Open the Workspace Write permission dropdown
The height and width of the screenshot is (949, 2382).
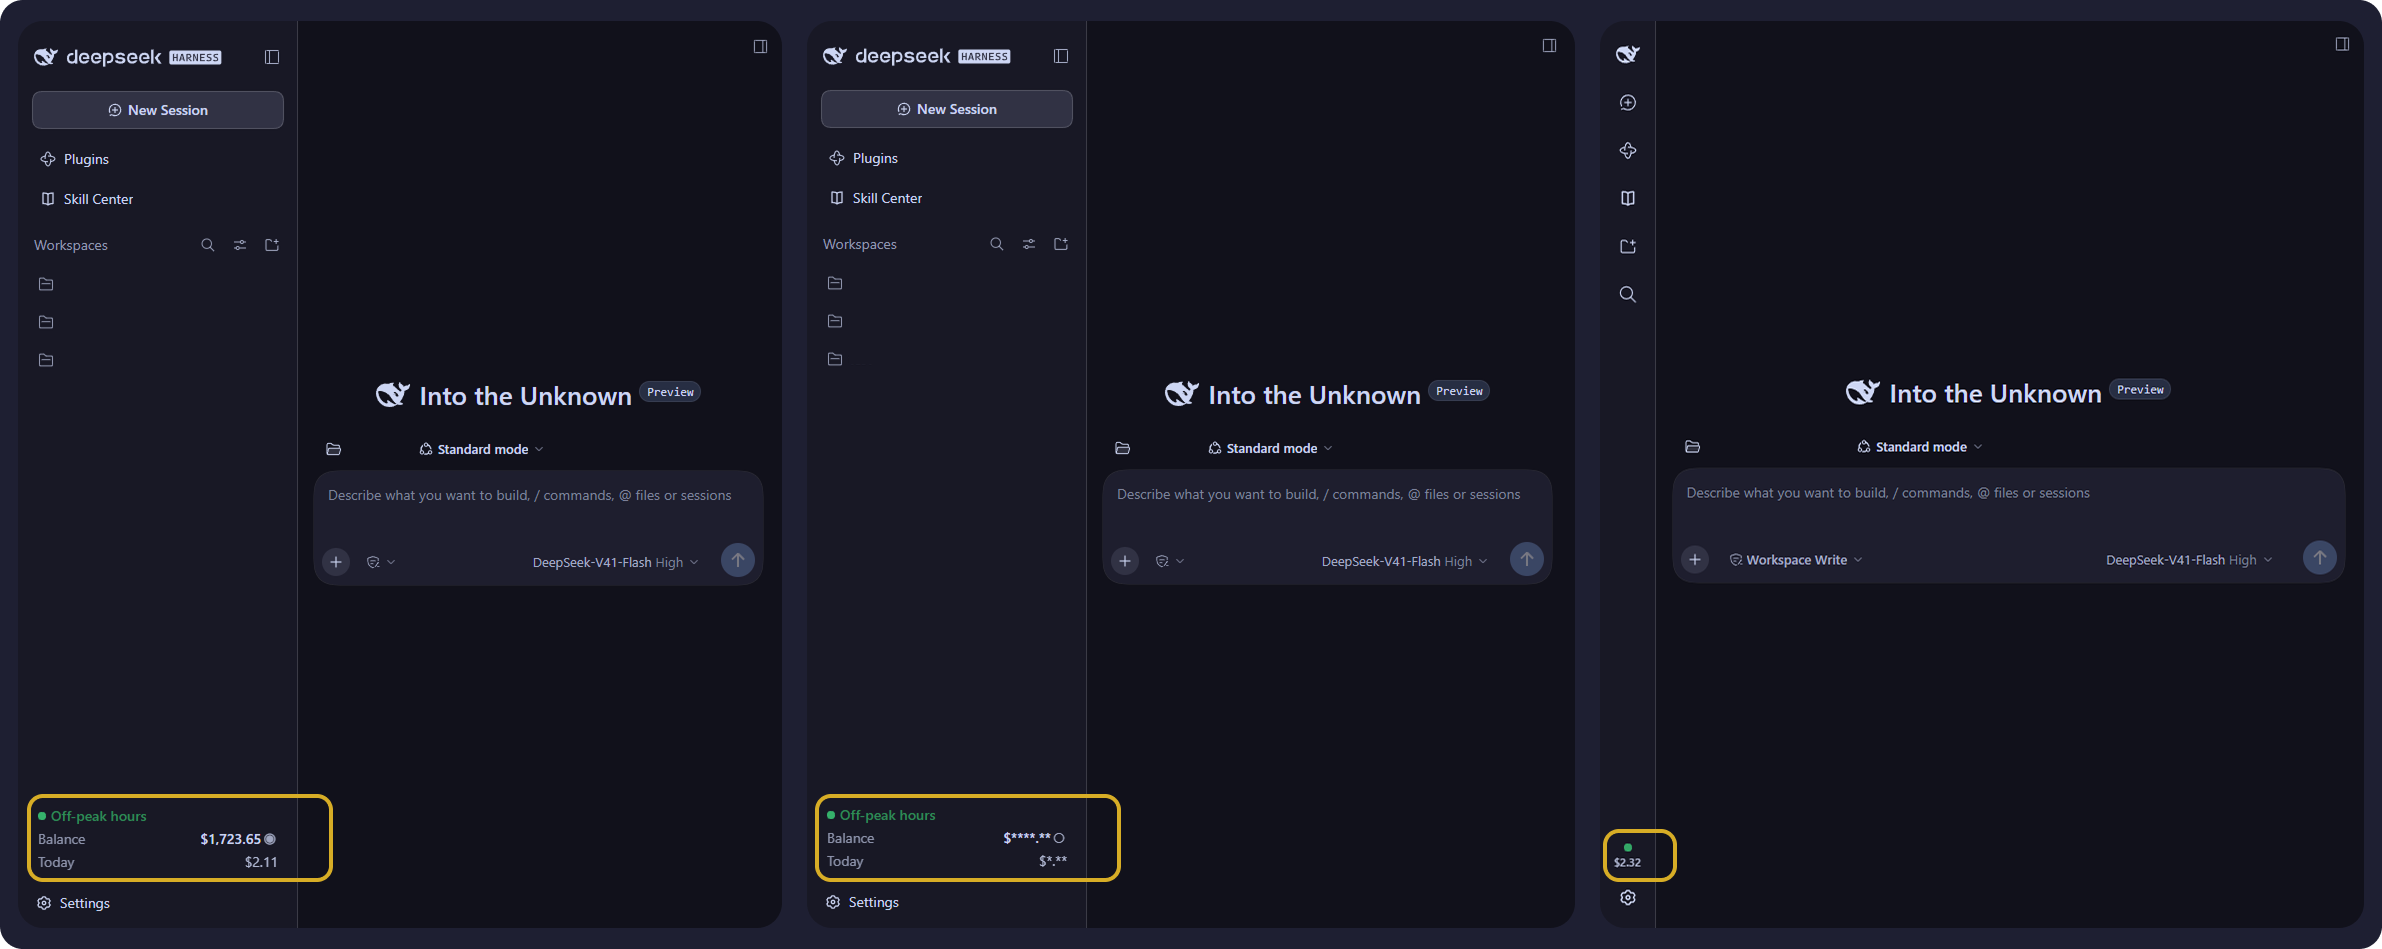click(x=1796, y=560)
